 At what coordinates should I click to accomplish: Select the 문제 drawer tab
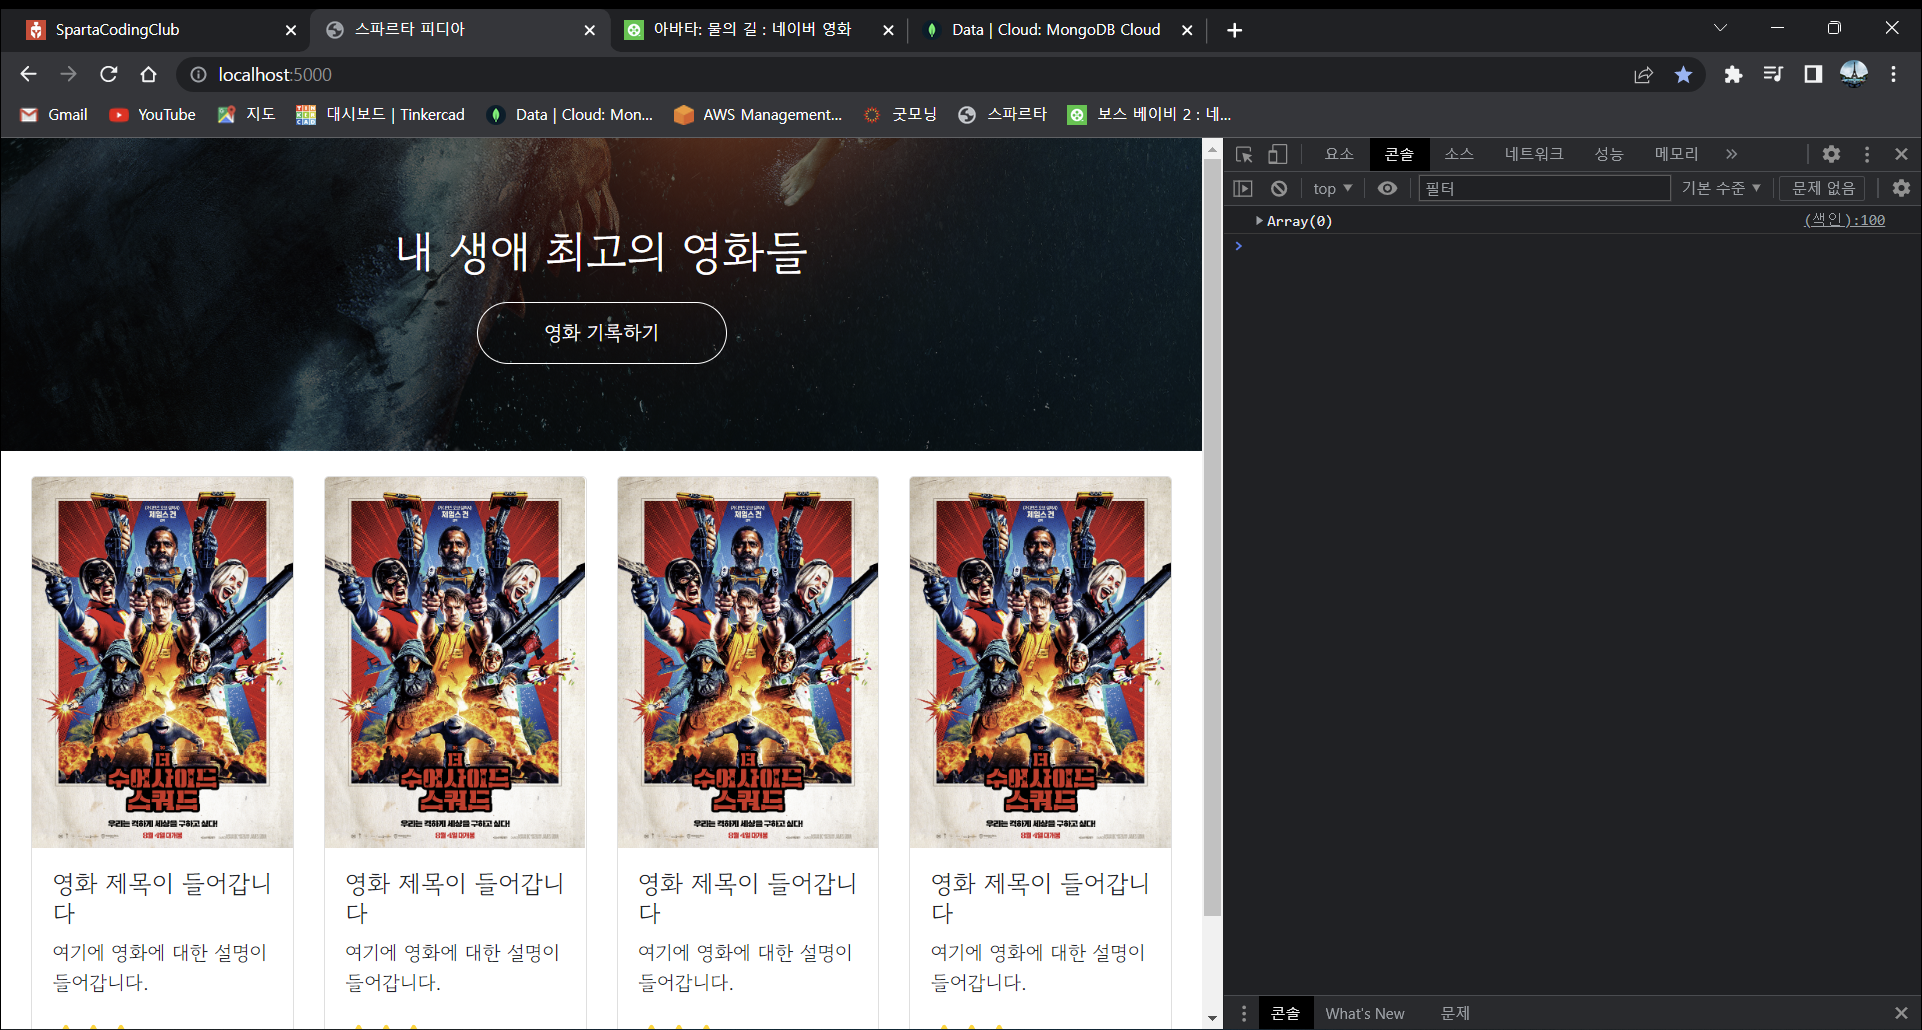[1455, 1013]
